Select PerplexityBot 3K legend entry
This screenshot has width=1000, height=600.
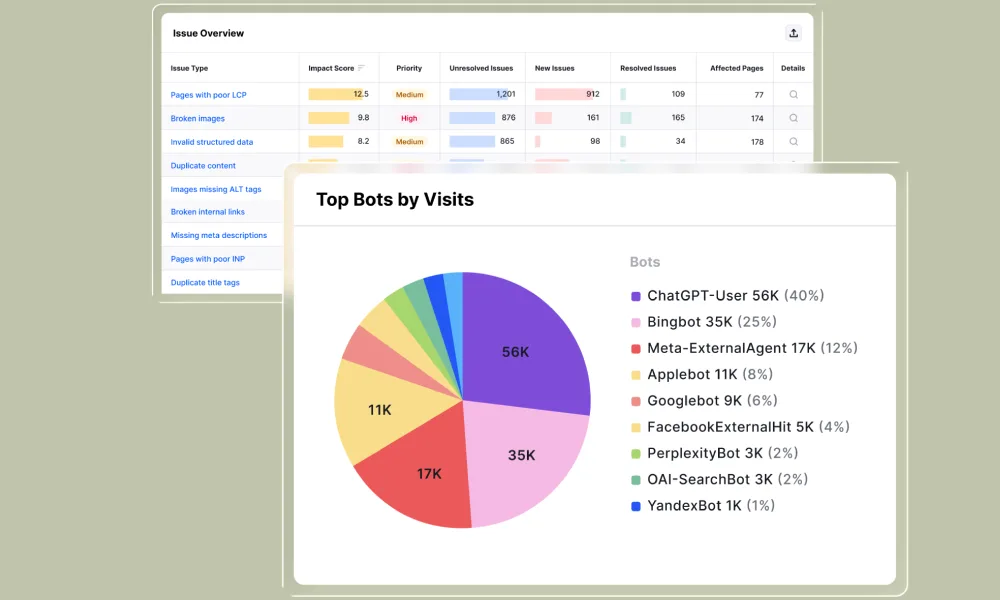coord(714,453)
